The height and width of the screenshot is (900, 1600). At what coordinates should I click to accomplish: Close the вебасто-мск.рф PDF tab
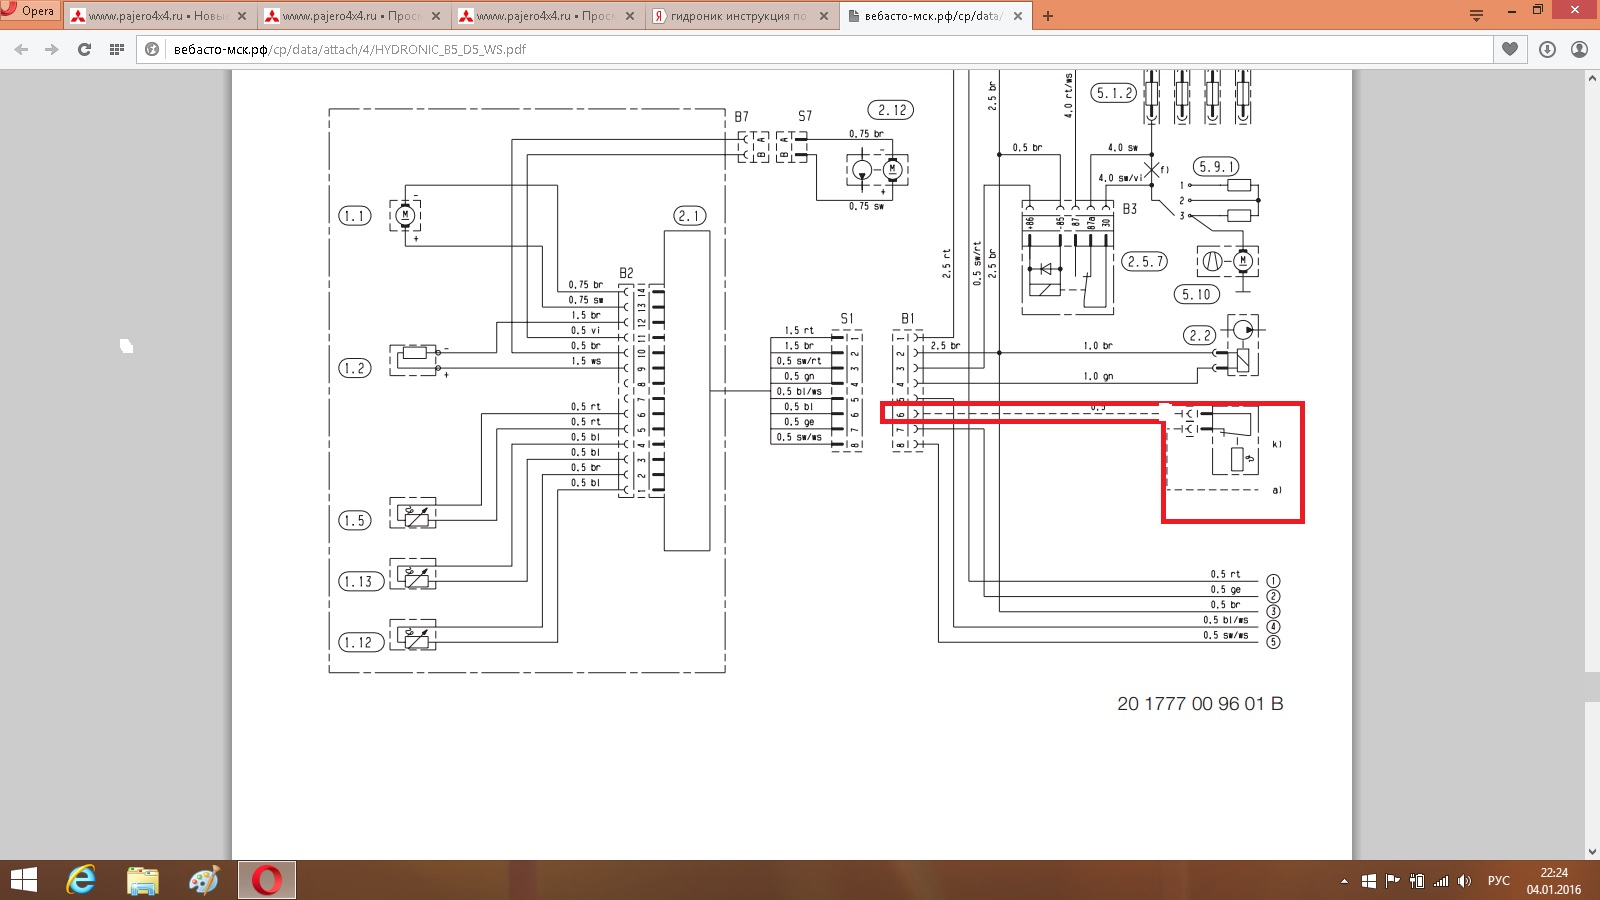point(1018,16)
